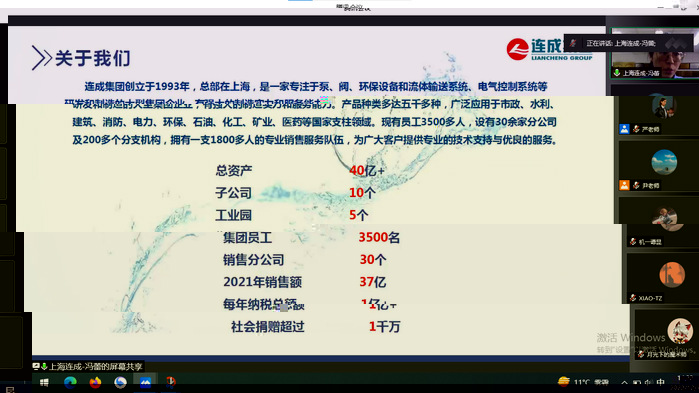Open Microsoft Edge from the taskbar

click(x=70, y=382)
